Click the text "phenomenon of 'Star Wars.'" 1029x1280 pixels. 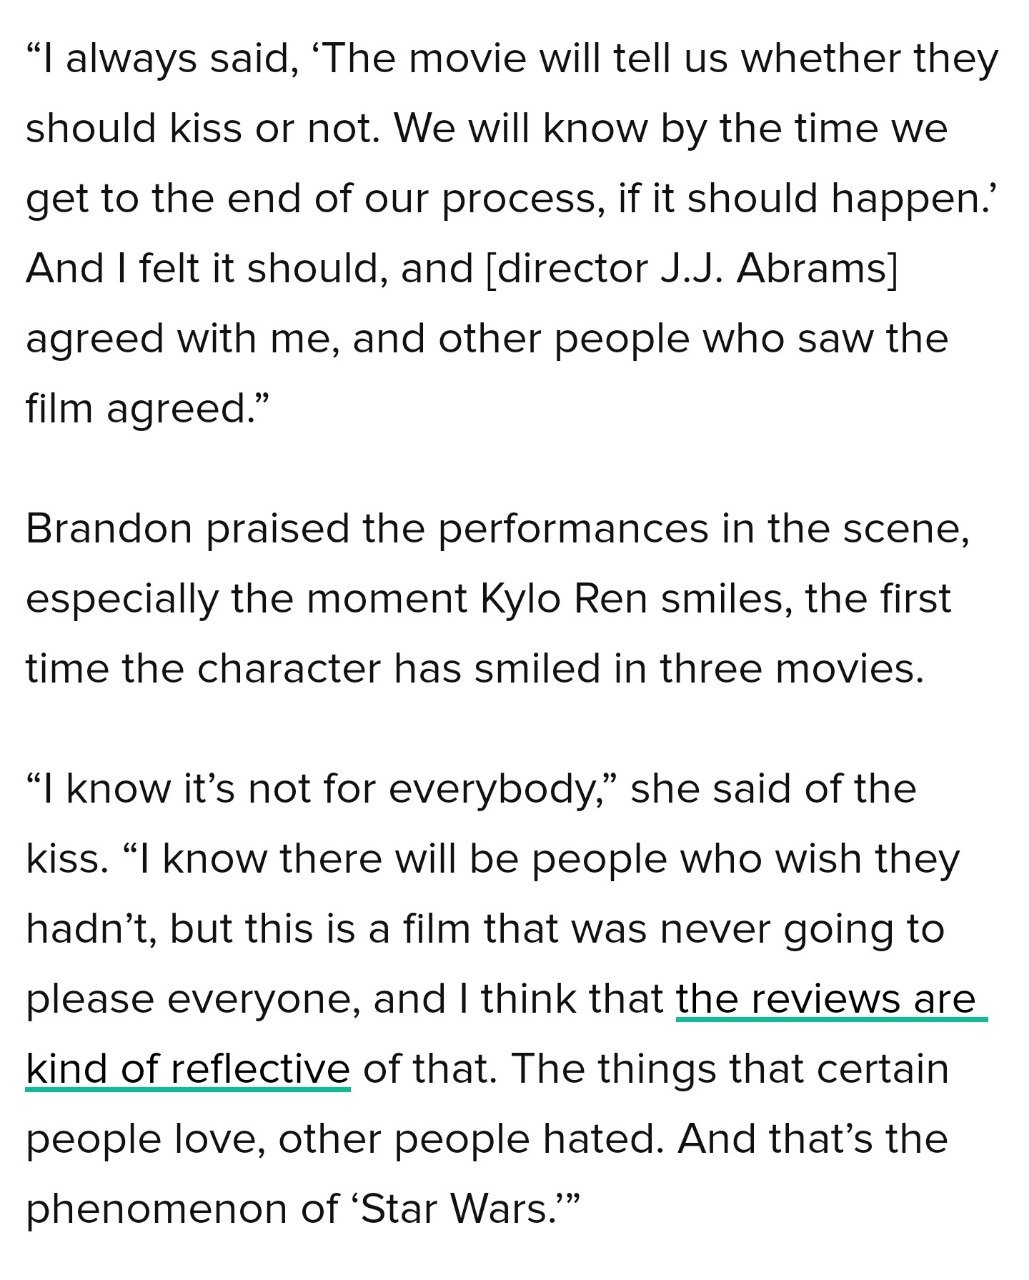coord(303,1209)
